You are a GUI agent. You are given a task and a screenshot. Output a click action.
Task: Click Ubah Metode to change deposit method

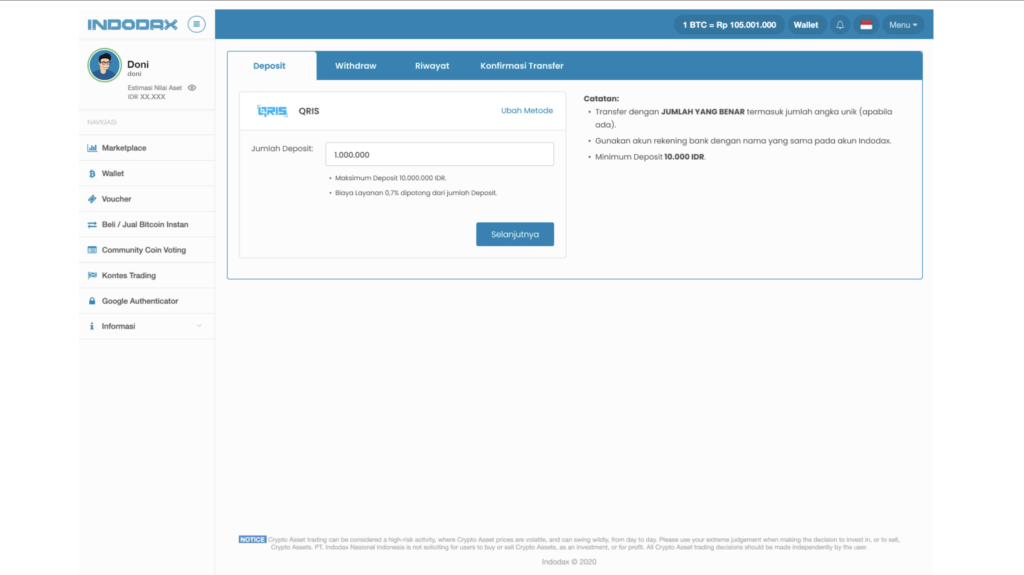(x=526, y=111)
